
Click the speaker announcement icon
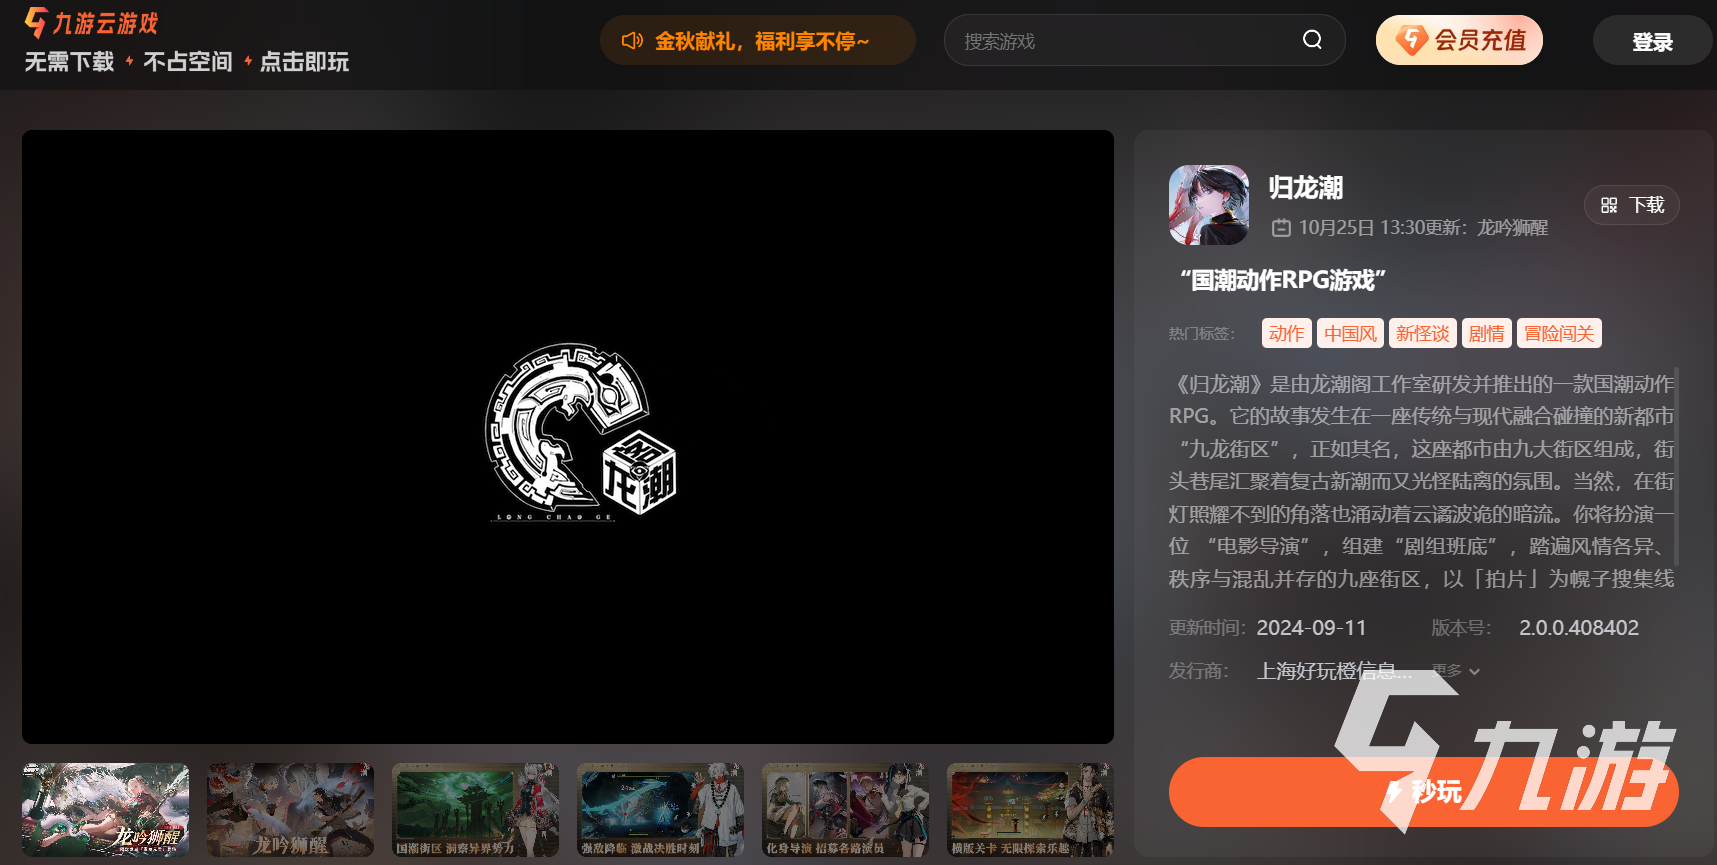[x=632, y=41]
